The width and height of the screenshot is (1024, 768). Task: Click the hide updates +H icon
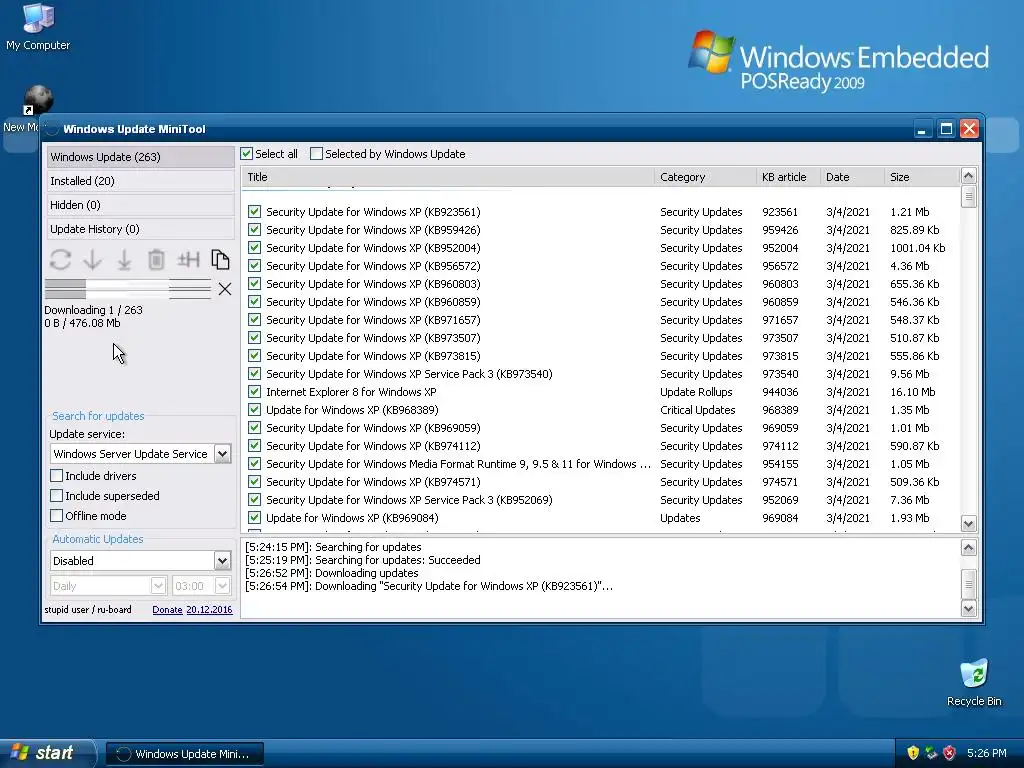pyautogui.click(x=188, y=259)
